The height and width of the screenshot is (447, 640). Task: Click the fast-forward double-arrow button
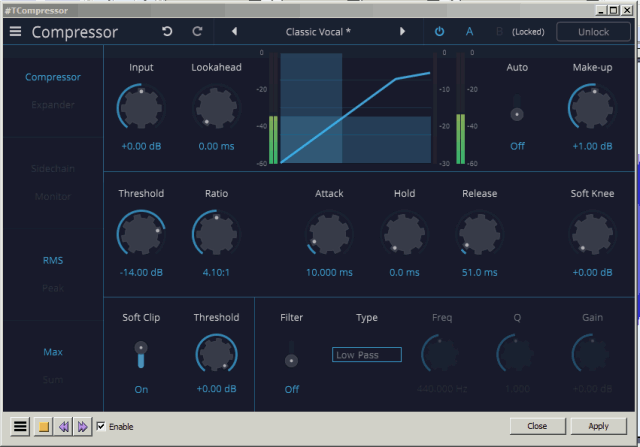pyautogui.click(x=82, y=427)
